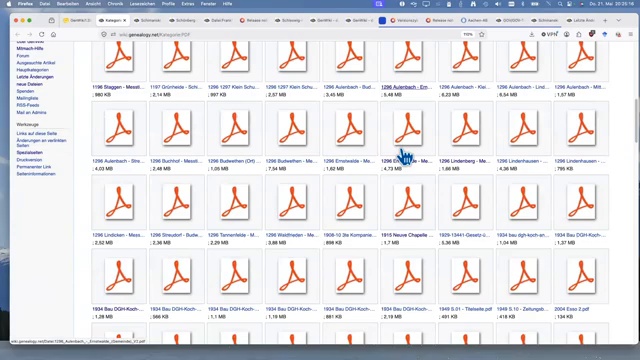Viewport: 640px width, 360px height.
Task: Close the Kategorie tab
Action: 124,20
